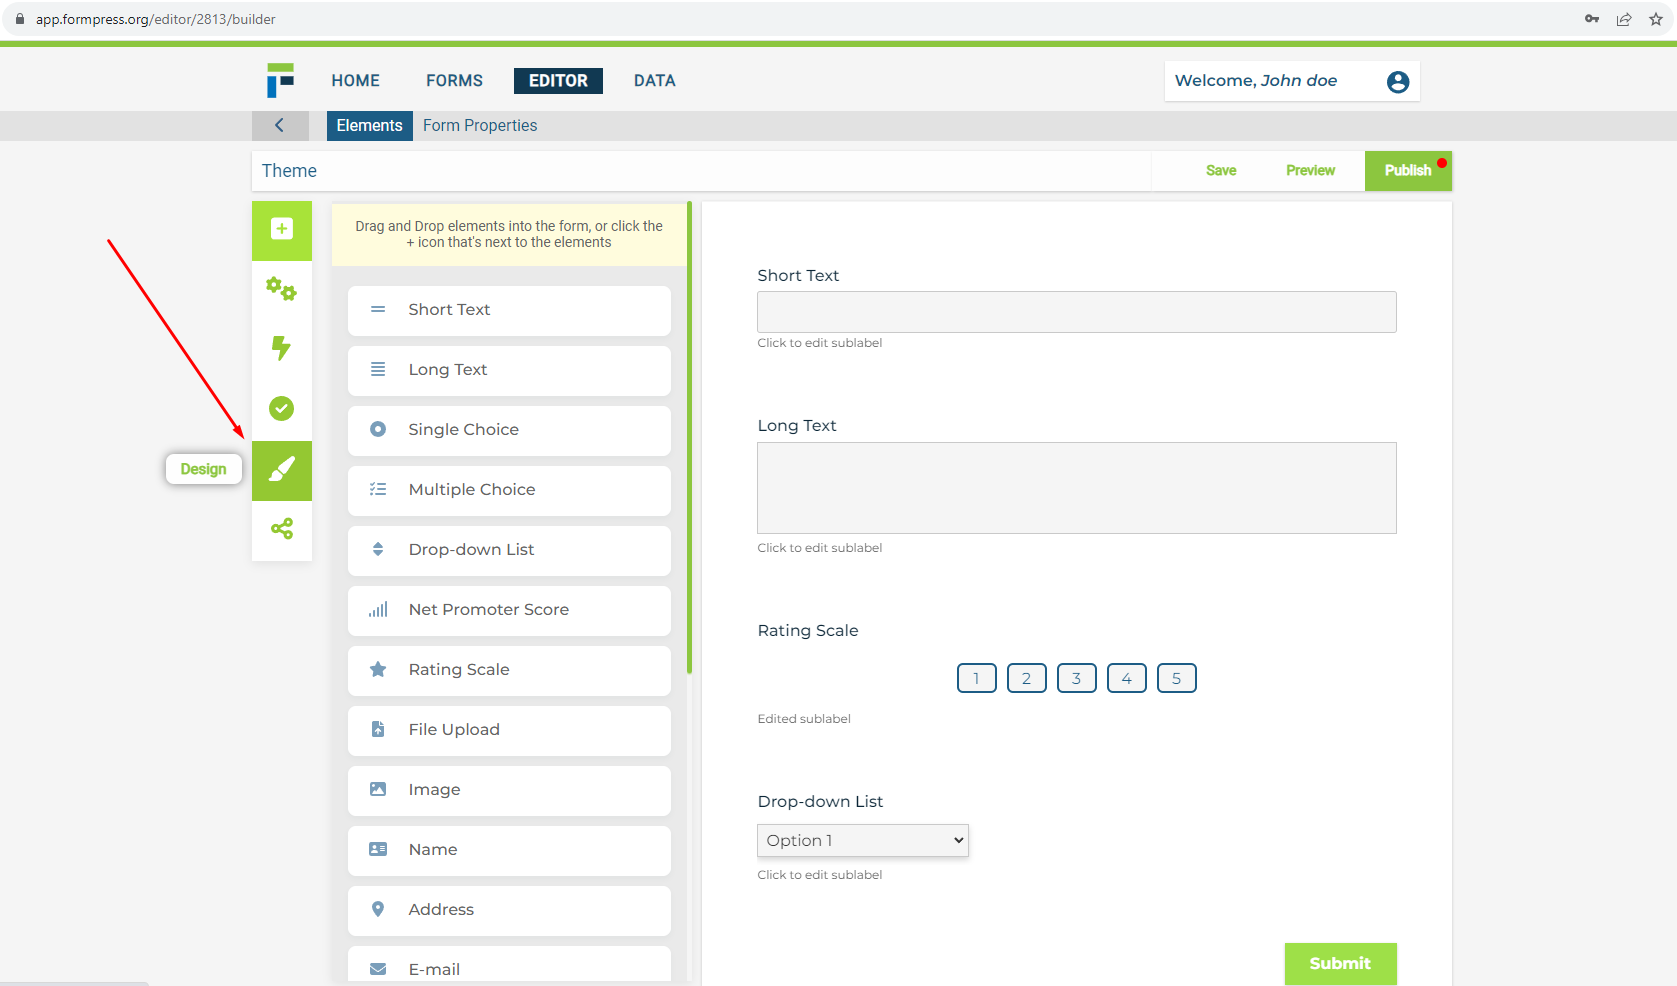The width and height of the screenshot is (1677, 986).
Task: Click the browser password key icon
Action: pyautogui.click(x=1592, y=19)
